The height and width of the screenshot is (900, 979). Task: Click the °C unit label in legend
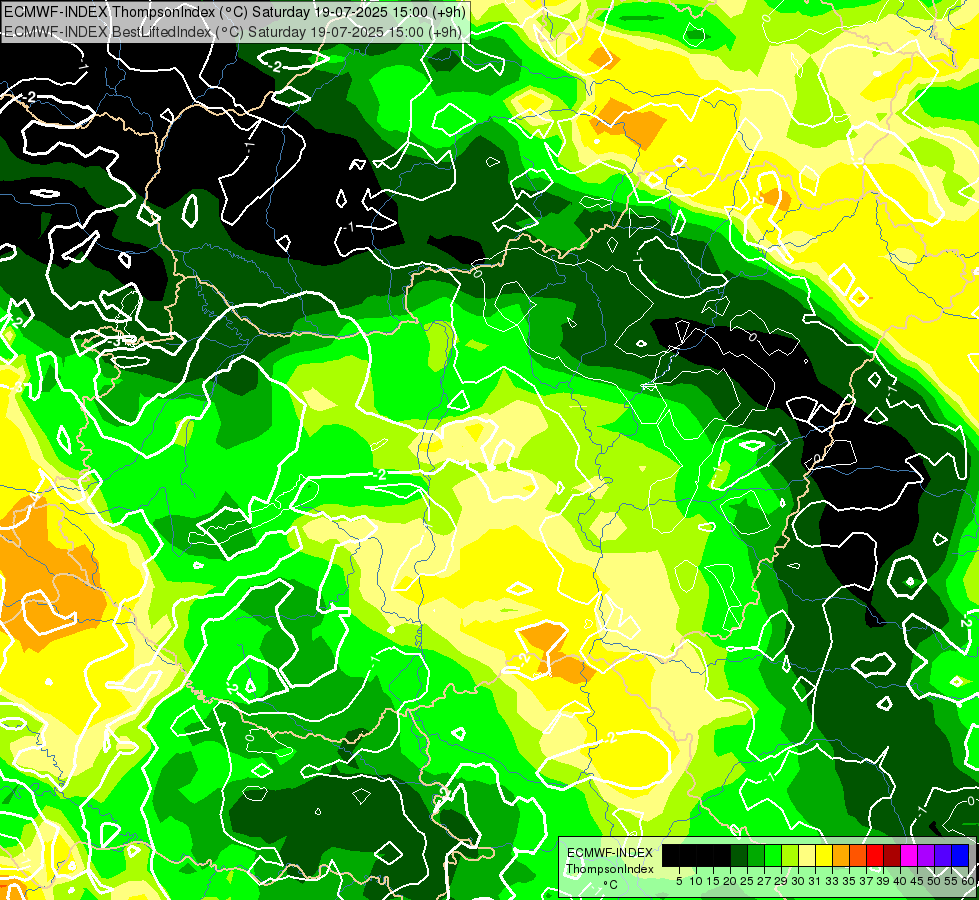pos(610,885)
